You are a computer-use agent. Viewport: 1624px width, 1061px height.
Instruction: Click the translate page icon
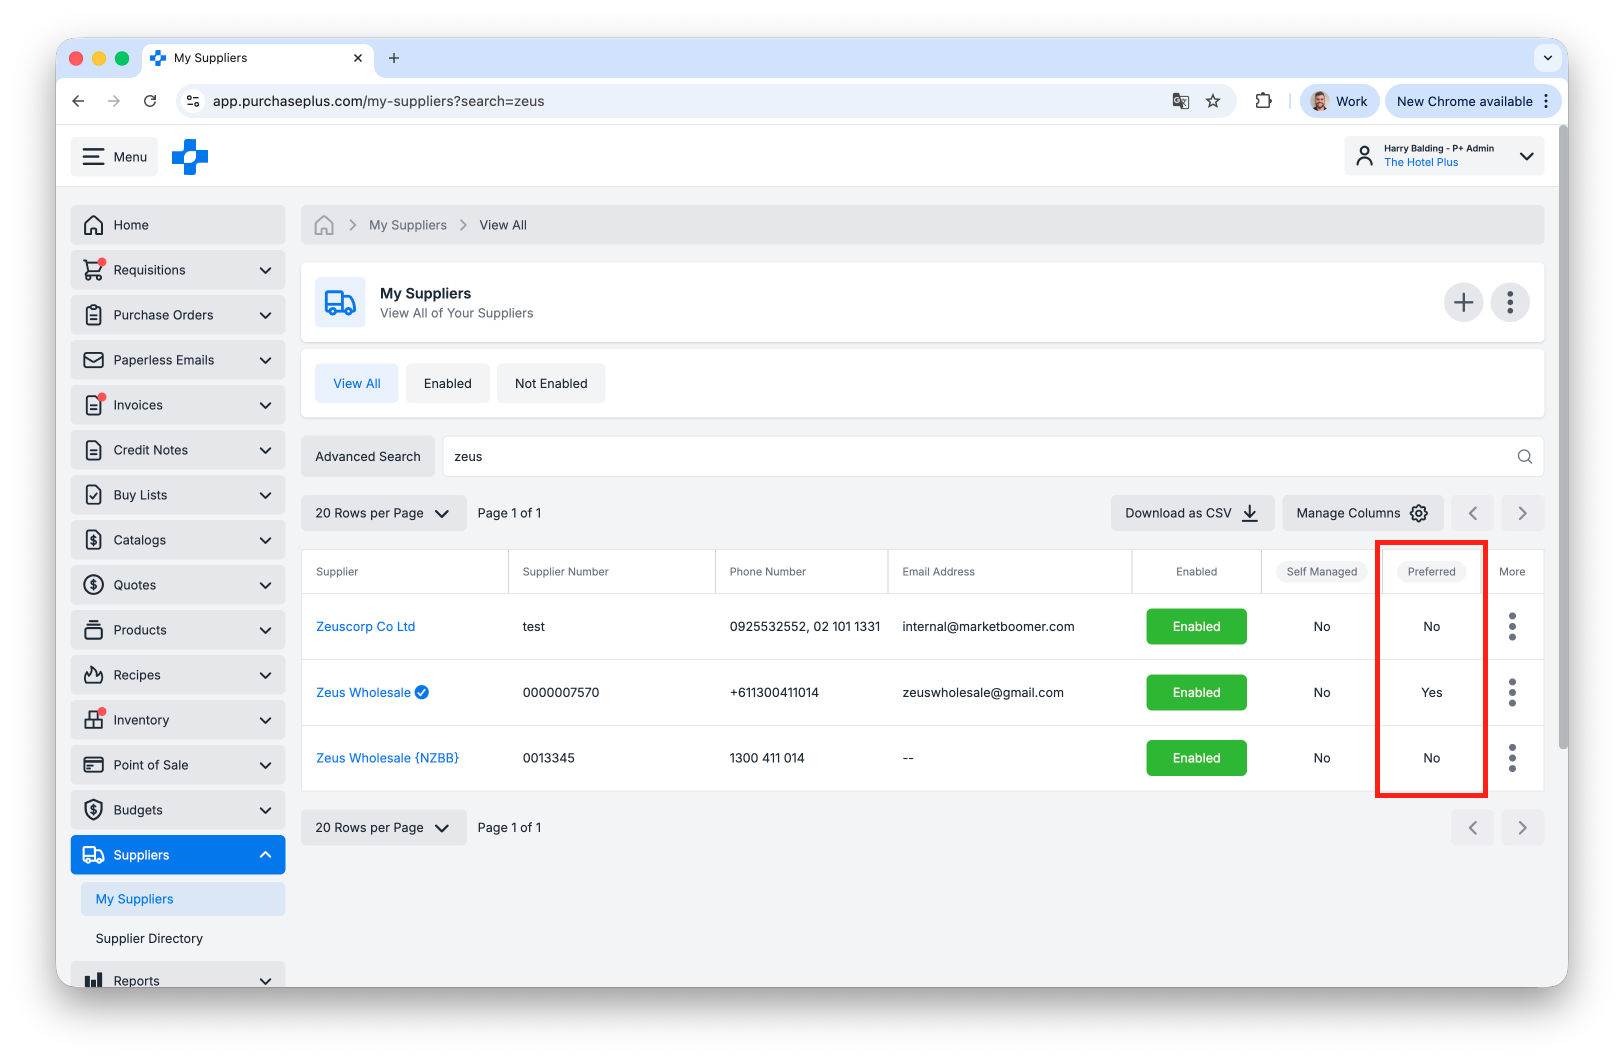click(1181, 101)
